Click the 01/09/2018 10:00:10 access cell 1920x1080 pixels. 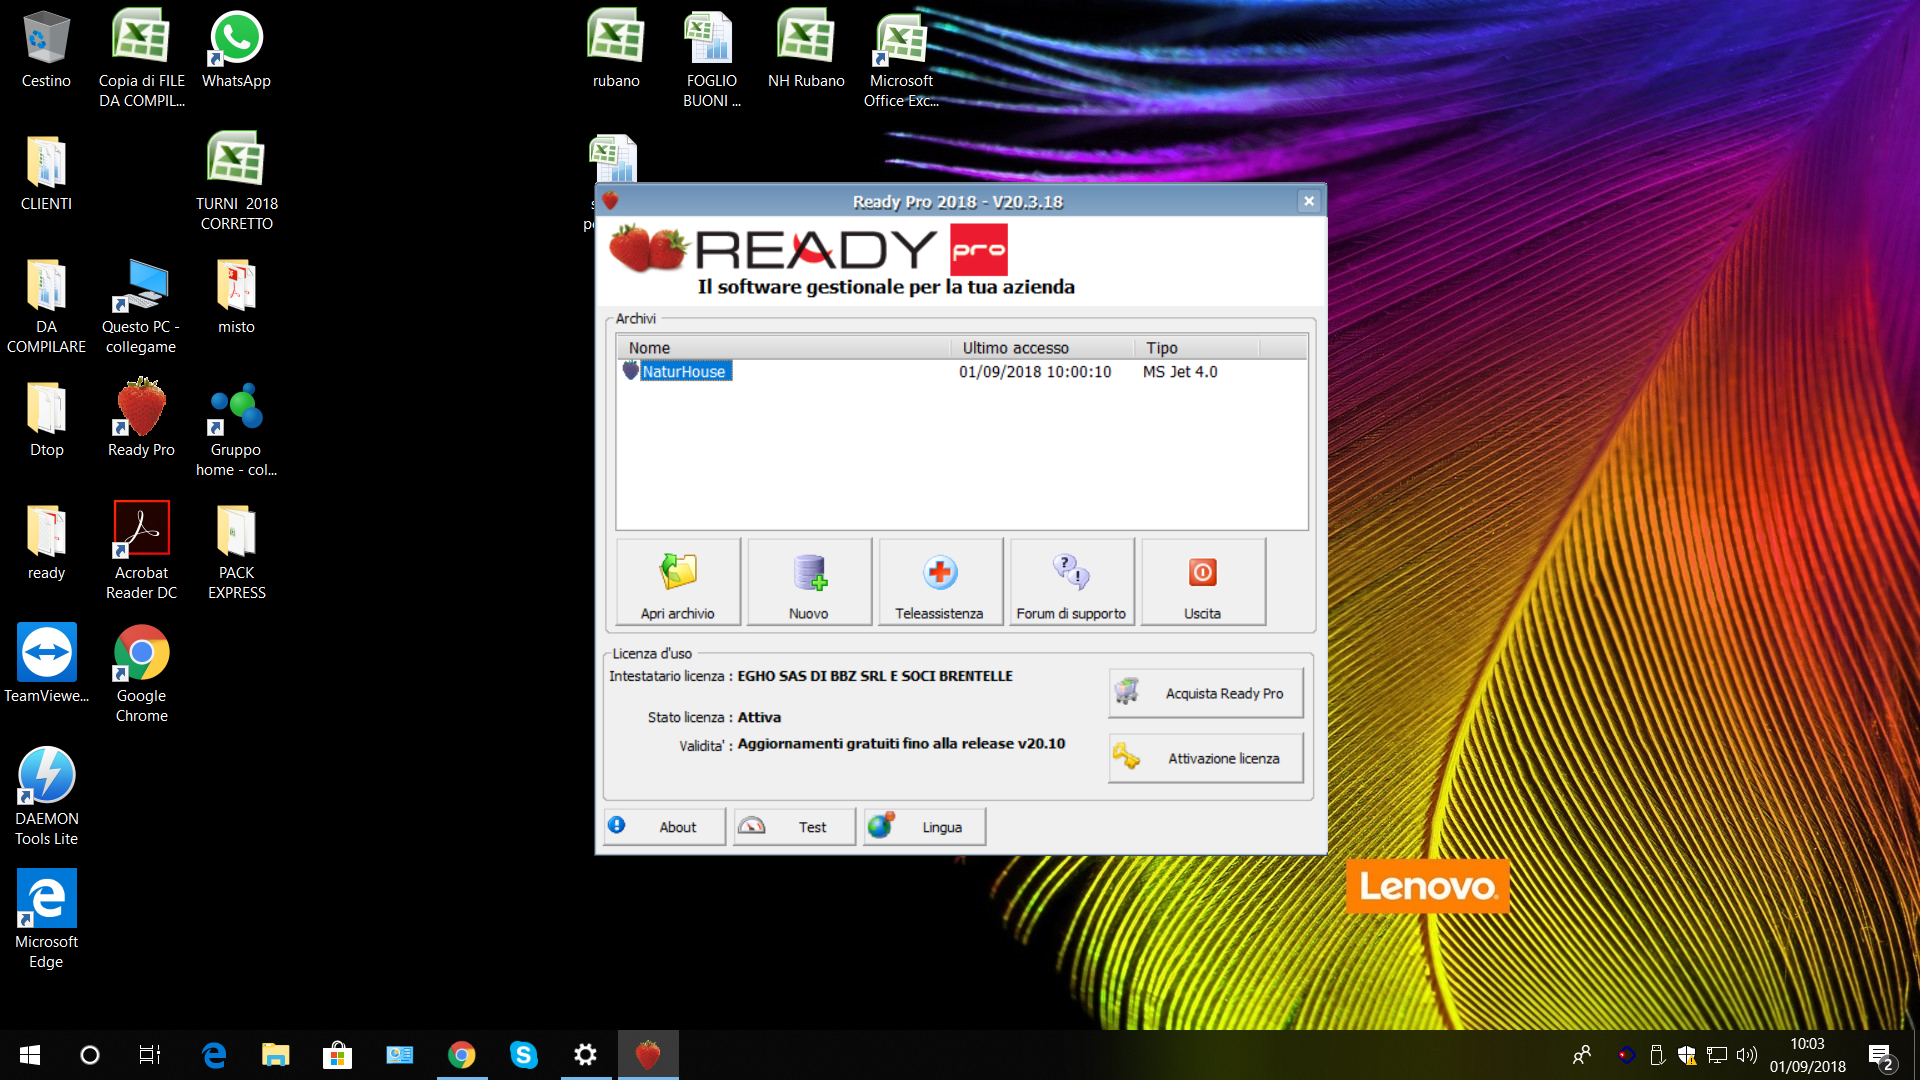[1035, 372]
